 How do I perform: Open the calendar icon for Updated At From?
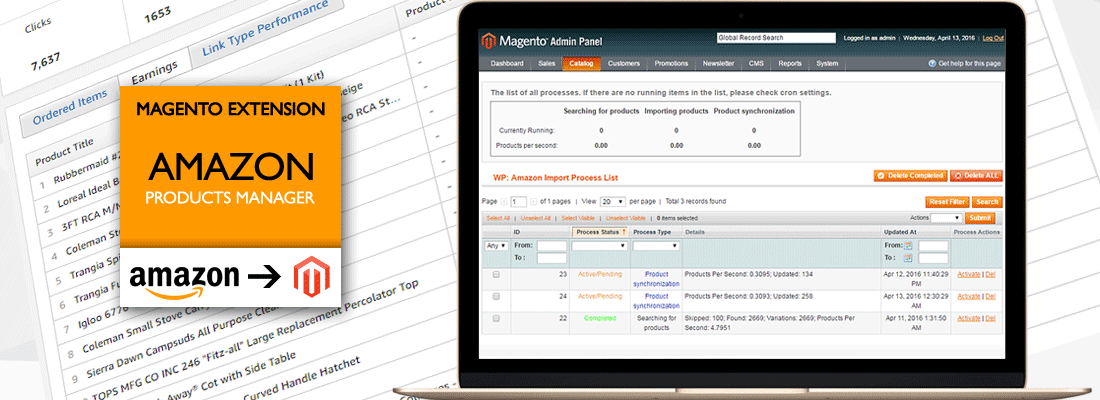pyautogui.click(x=908, y=246)
